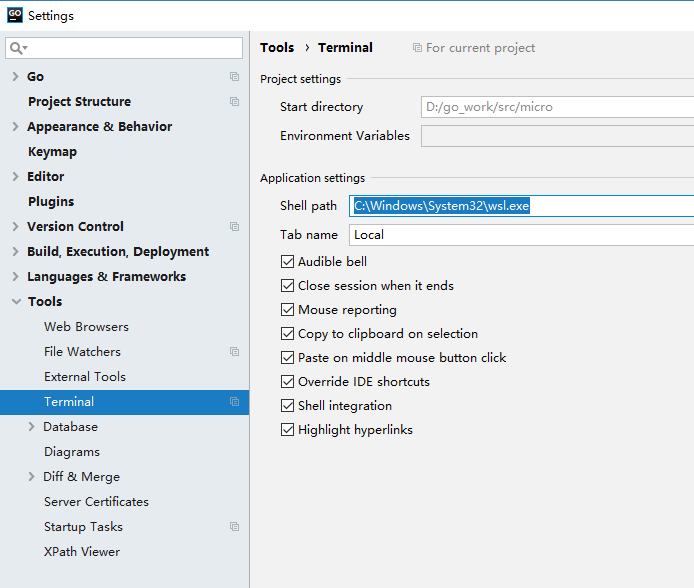Click the project icon next to Project Structure
This screenshot has height=588, width=694.
click(234, 102)
